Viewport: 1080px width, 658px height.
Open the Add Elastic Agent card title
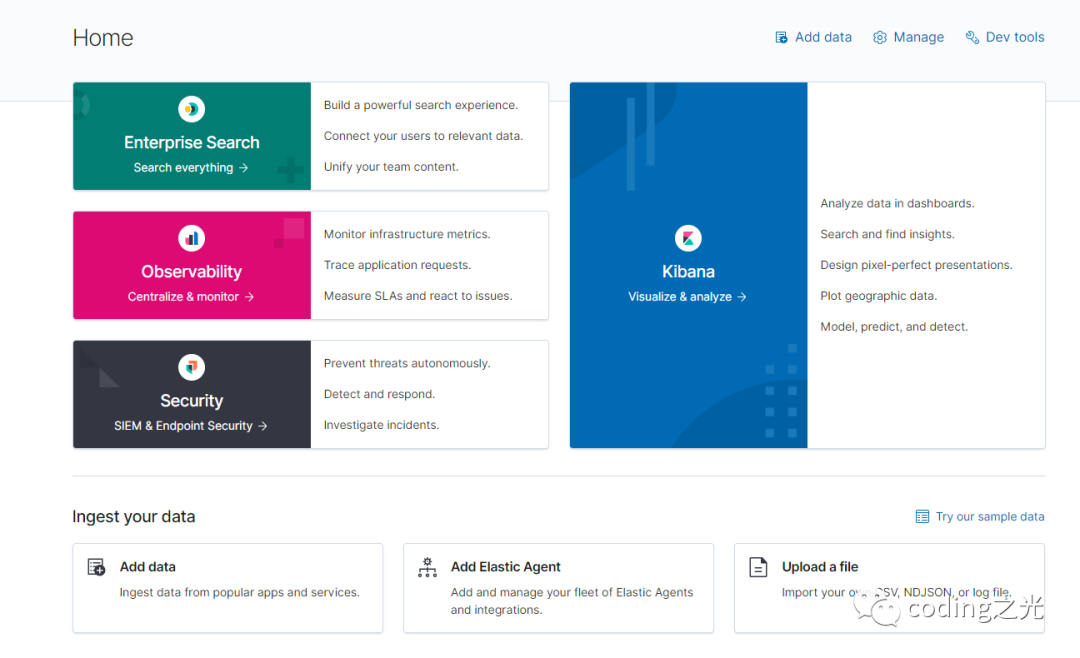coord(506,567)
